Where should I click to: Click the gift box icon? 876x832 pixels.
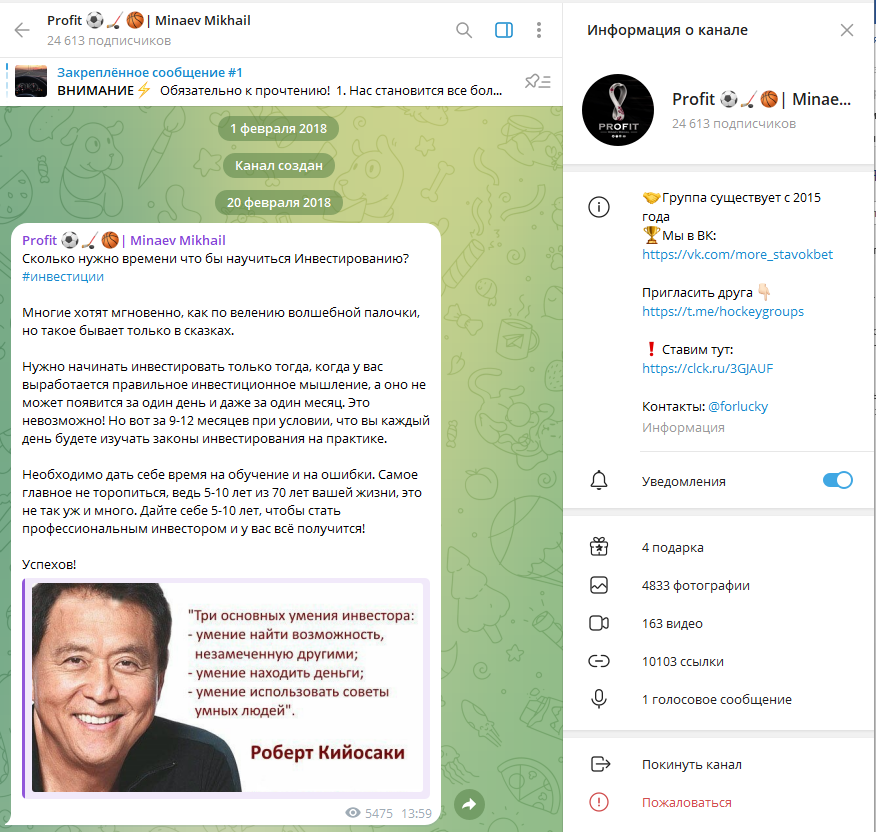599,547
